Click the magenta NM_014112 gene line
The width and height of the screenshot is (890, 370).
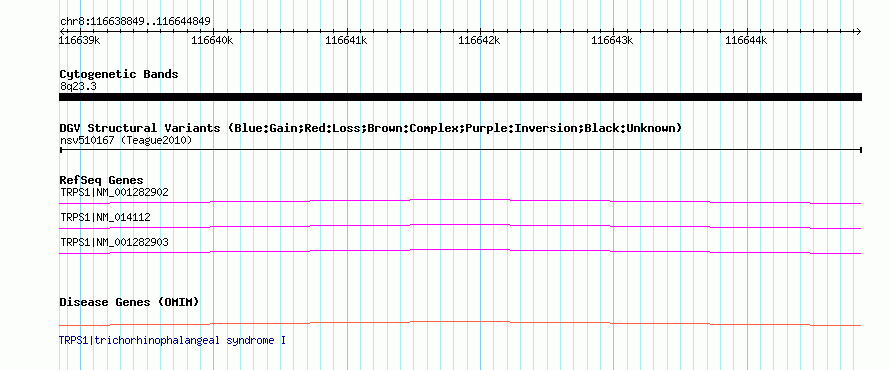(x=460, y=226)
